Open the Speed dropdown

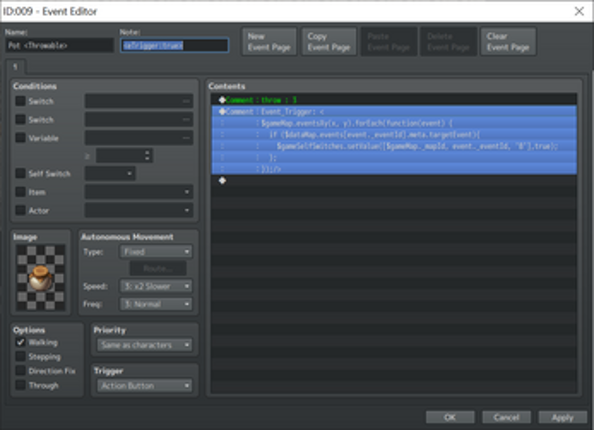click(x=156, y=286)
